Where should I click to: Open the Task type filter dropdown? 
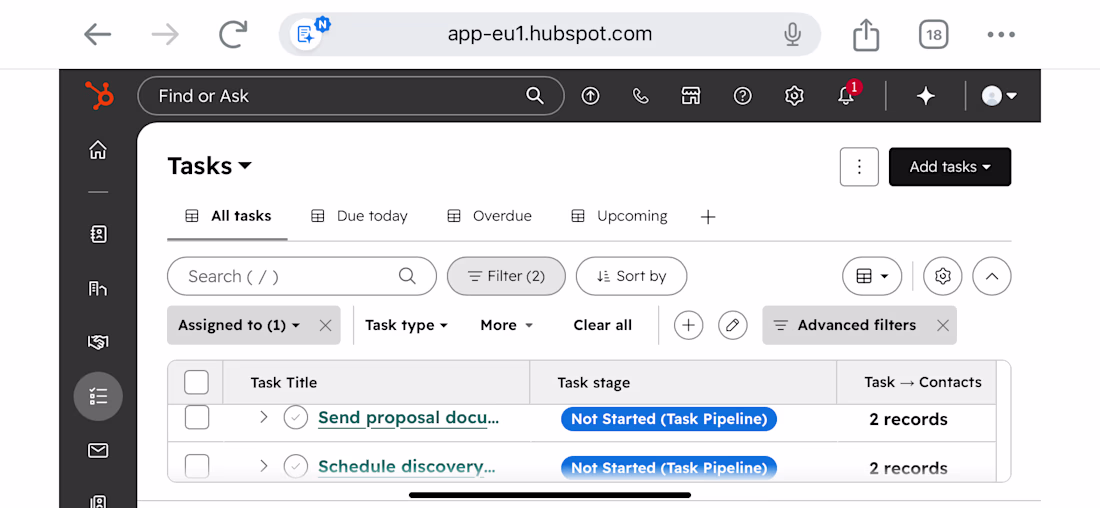(406, 325)
